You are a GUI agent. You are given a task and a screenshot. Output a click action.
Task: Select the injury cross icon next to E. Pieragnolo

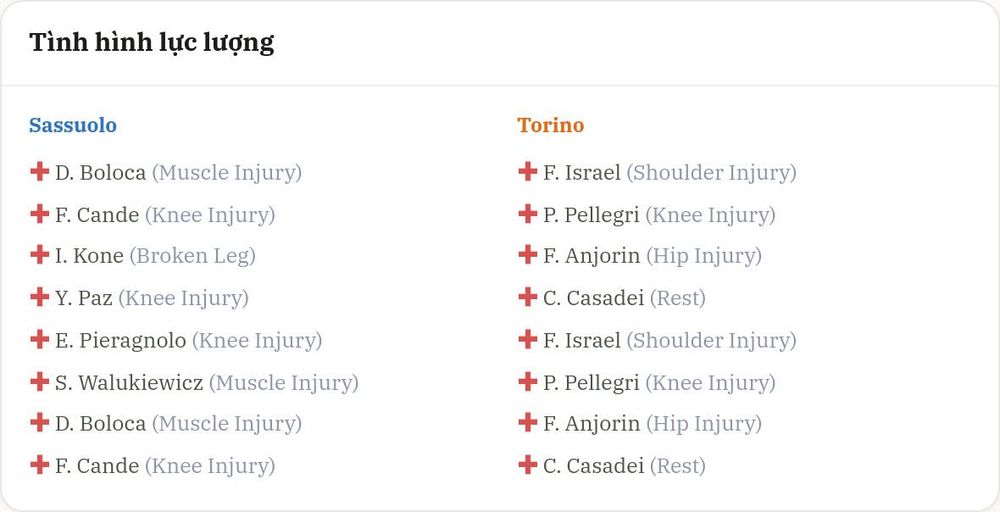[x=40, y=339]
